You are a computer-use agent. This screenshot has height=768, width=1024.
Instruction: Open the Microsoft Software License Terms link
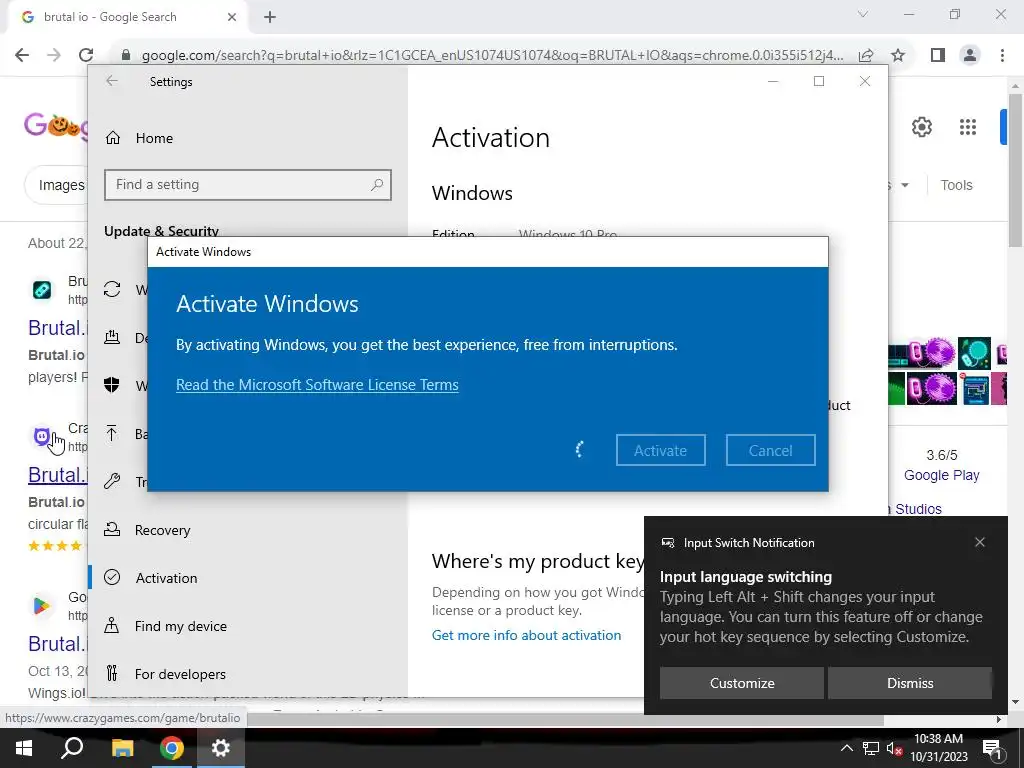pos(317,385)
